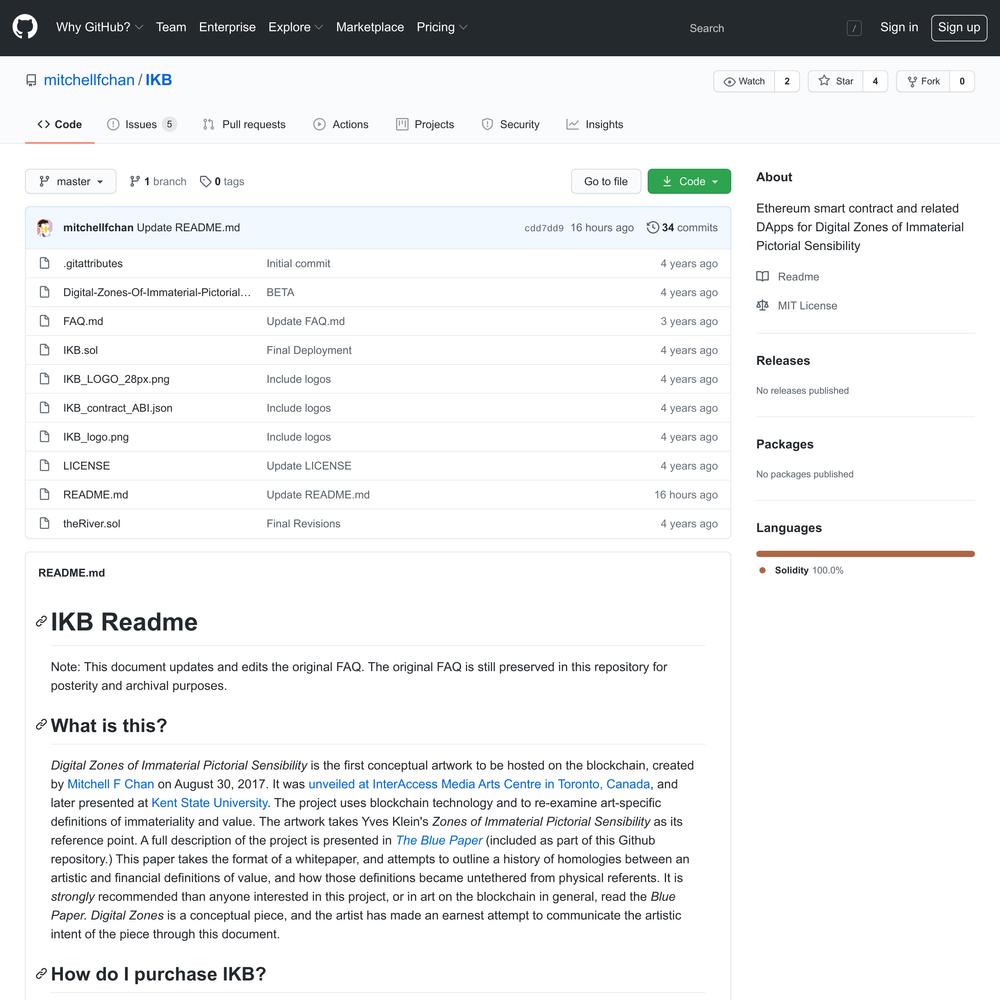This screenshot has height=1000, width=1000.
Task: Click the Solidity language color dot
Action: coord(762,570)
